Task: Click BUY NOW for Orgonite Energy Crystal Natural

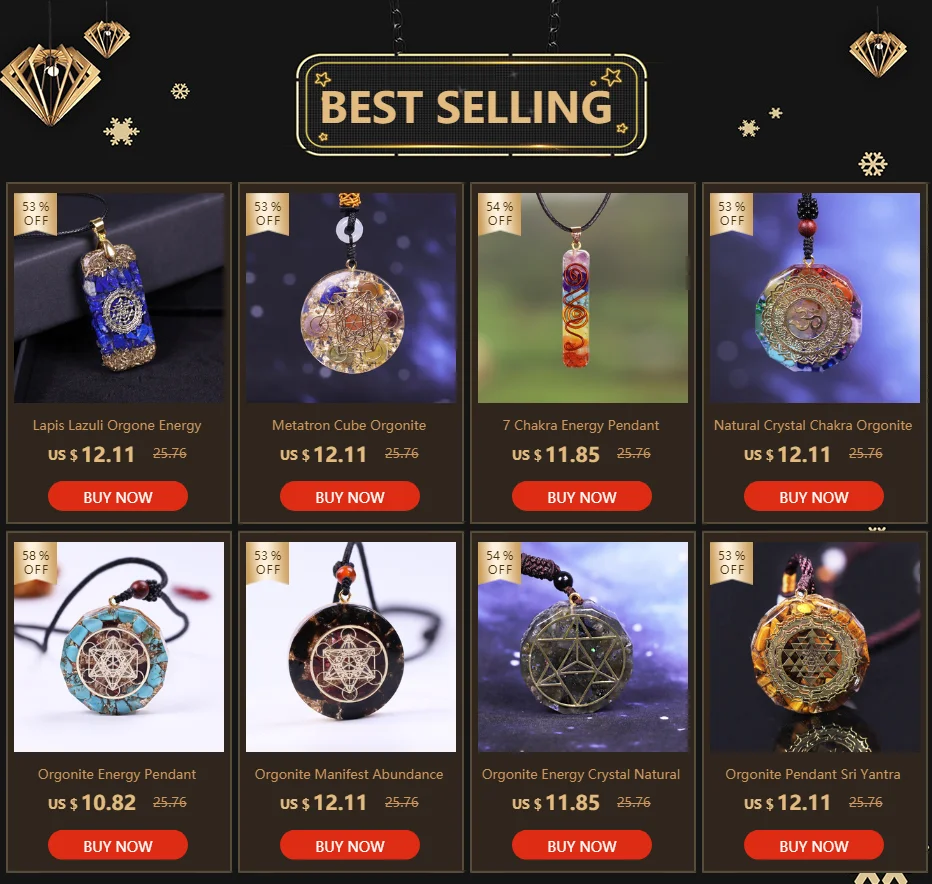Action: (x=581, y=845)
